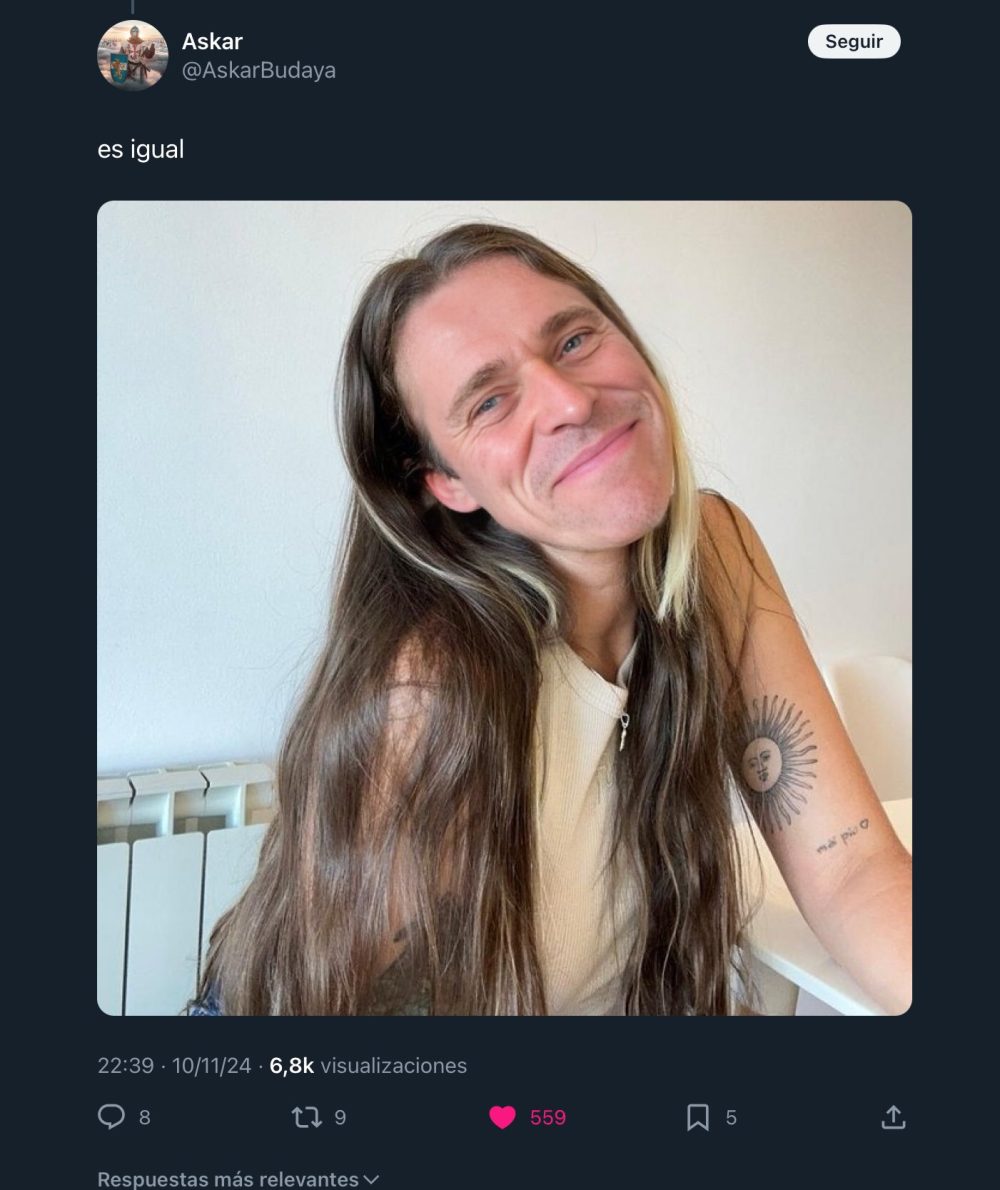Open the replies sort chevron at the bottom
Viewport: 1000px width, 1190px height.
pyautogui.click(x=374, y=1178)
